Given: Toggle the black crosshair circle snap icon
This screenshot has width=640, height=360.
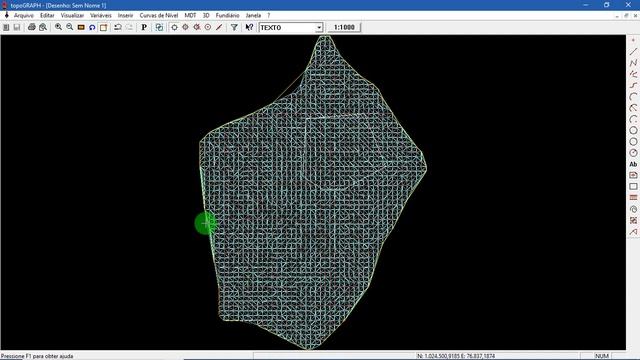Looking at the screenshot, I should [x=174, y=27].
